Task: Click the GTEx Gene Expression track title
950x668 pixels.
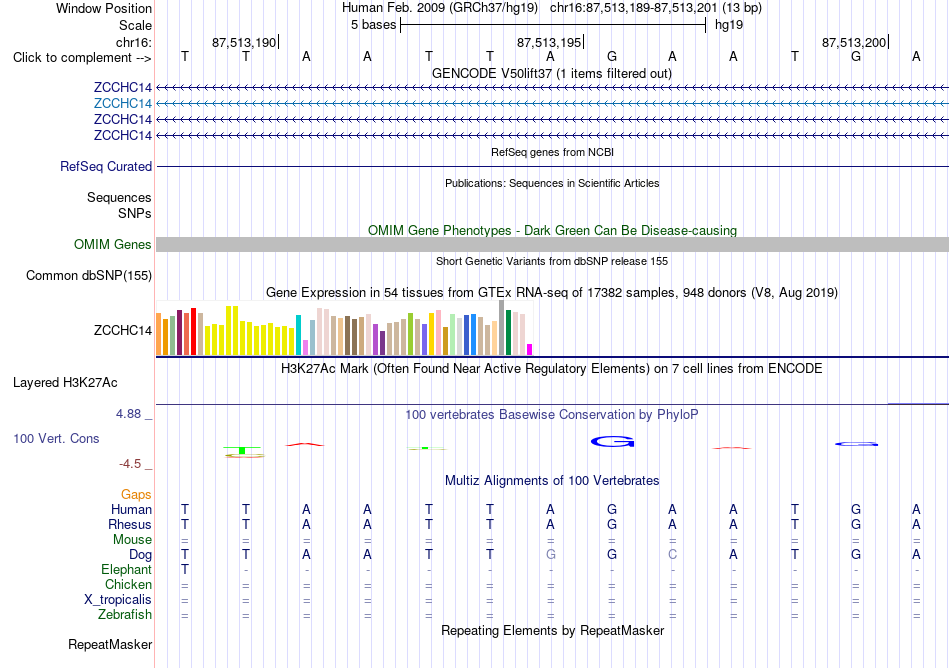Action: coord(552,293)
